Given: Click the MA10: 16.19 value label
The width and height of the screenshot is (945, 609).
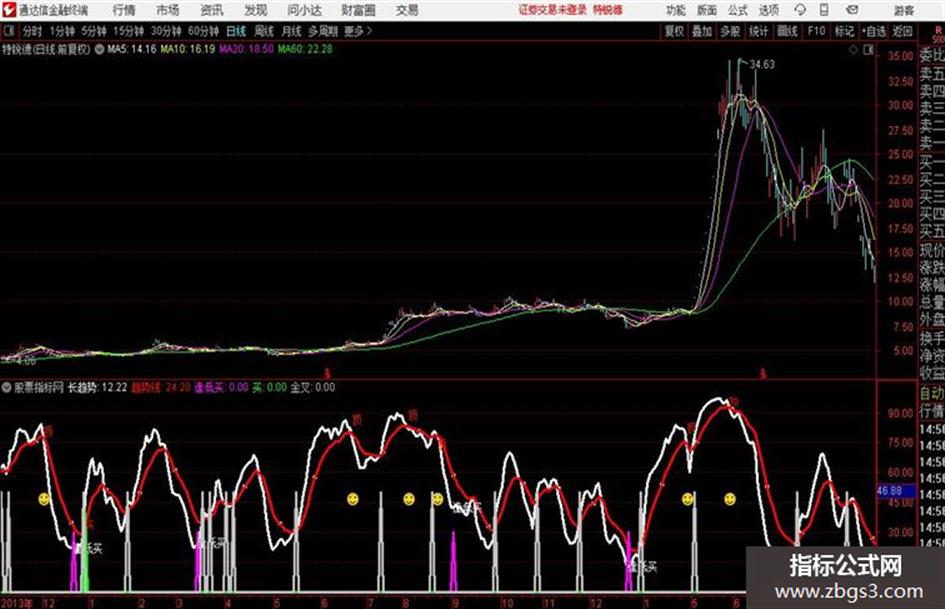Looking at the screenshot, I should [187, 49].
